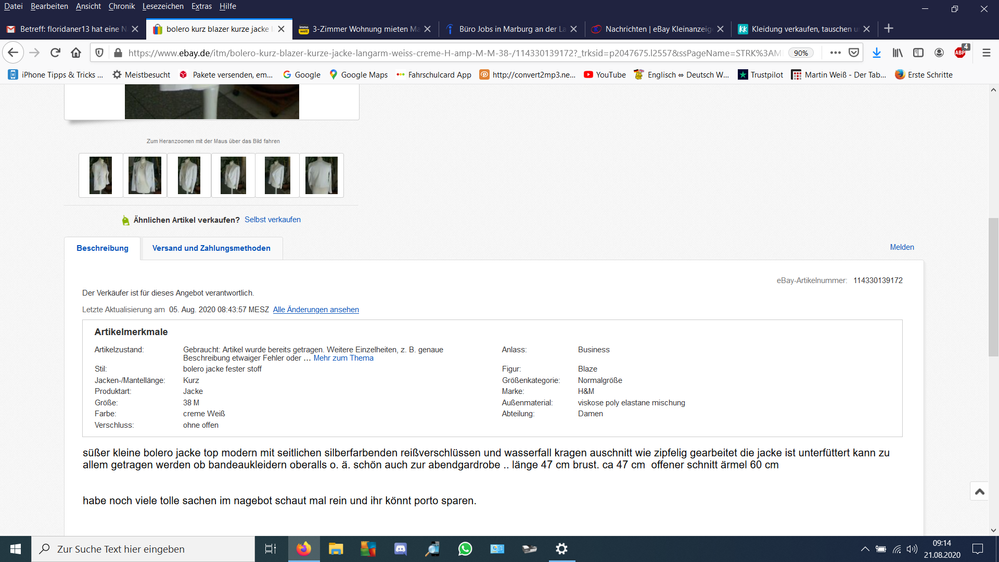This screenshot has width=999, height=562.
Task: Select first jacket thumbnail image
Action: [x=101, y=175]
